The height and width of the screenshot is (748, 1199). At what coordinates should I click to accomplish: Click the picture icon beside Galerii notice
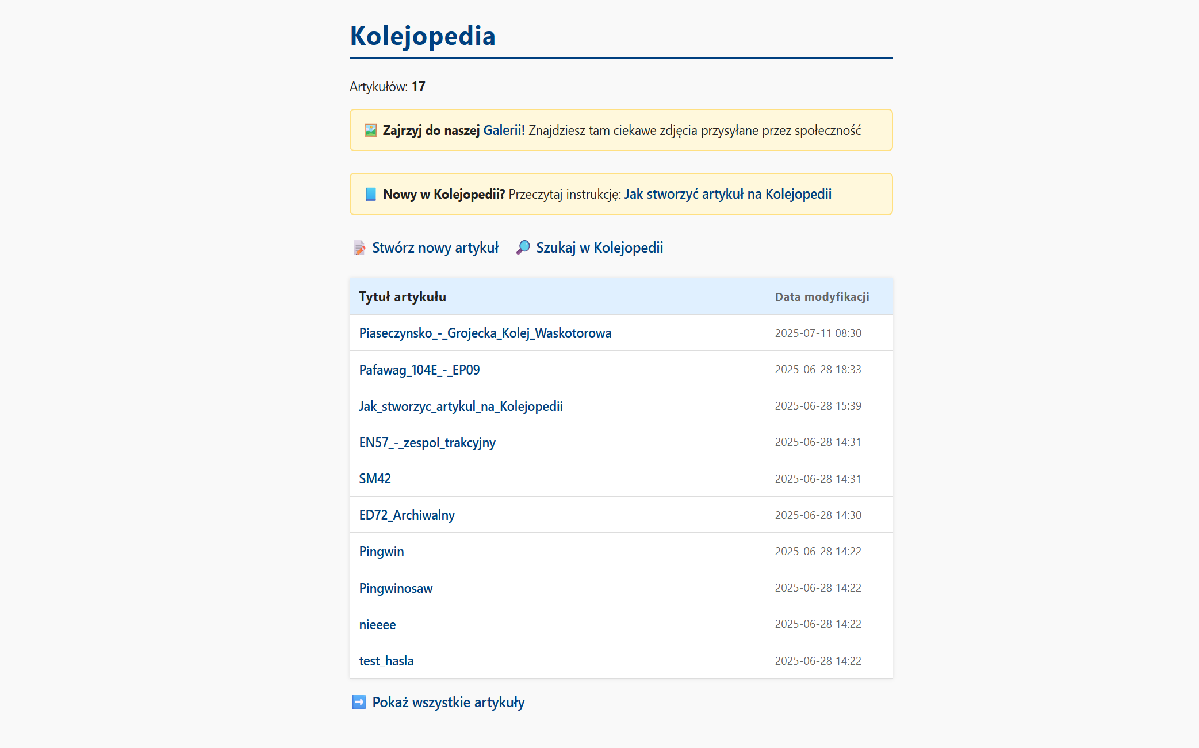371,130
